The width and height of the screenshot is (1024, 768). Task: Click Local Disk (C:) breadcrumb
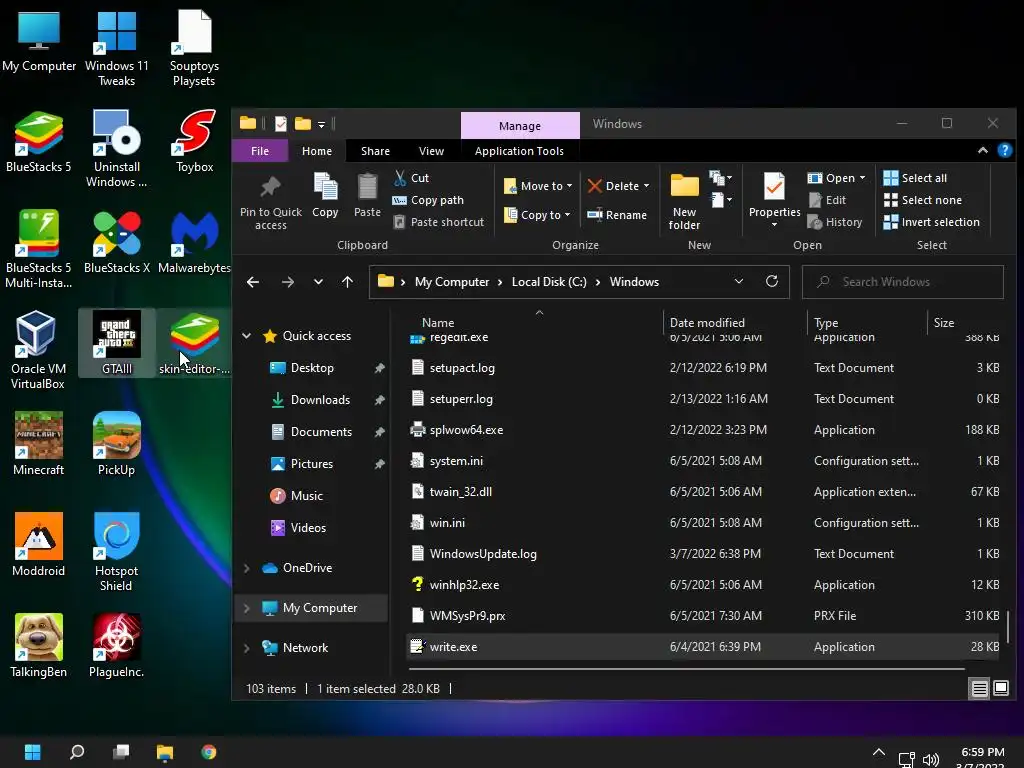click(549, 281)
